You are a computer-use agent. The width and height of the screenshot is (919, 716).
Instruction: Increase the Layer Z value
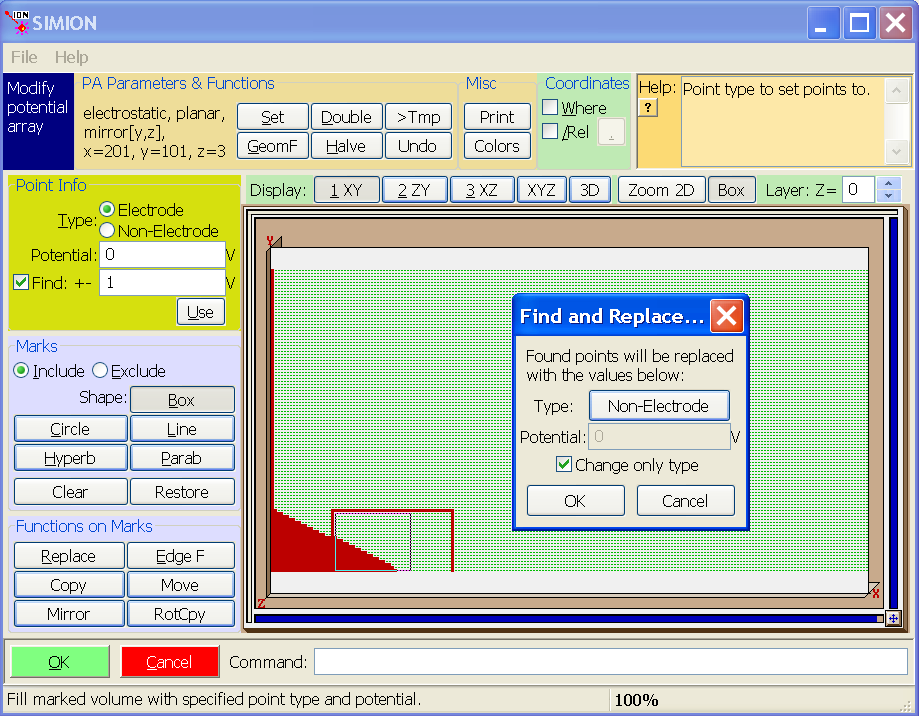coord(889,183)
